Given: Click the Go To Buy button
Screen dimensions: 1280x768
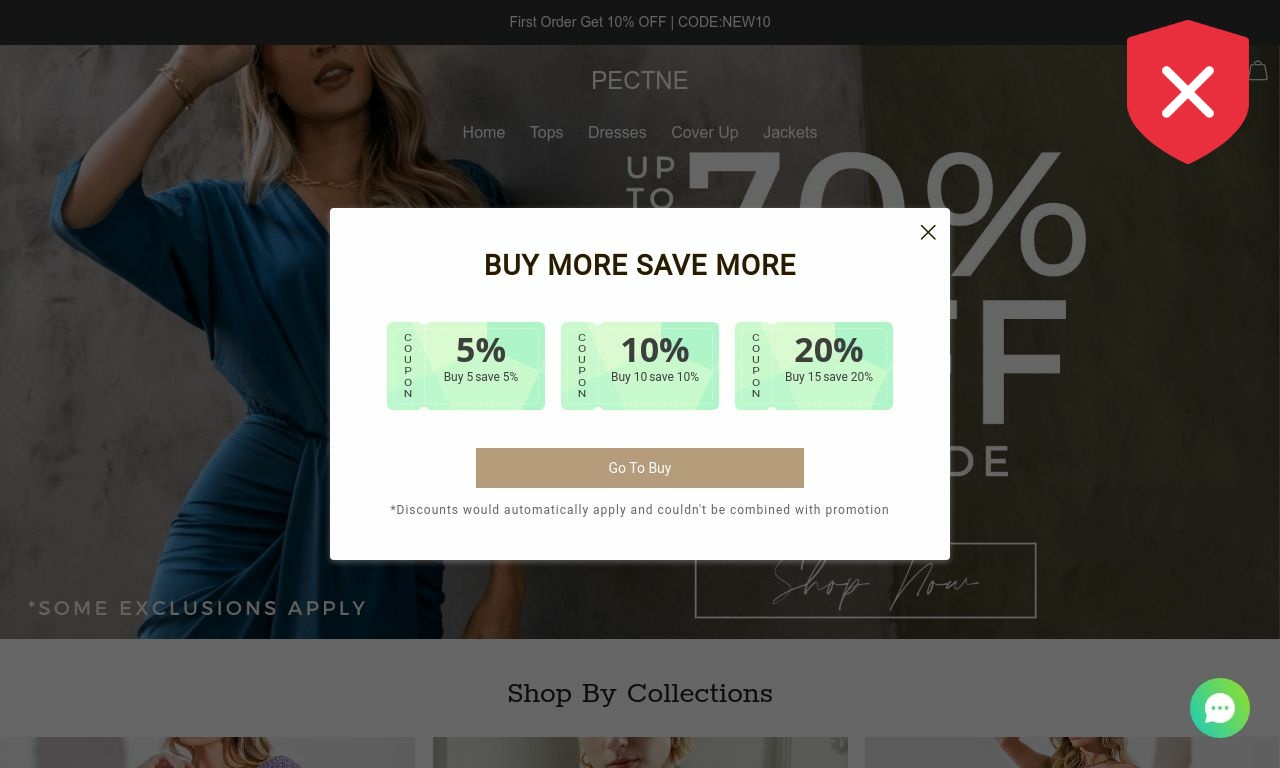Looking at the screenshot, I should coord(640,468).
